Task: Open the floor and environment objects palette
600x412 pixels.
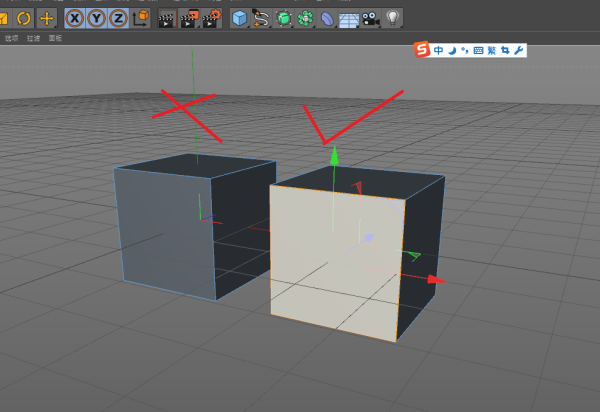Action: 349,18
